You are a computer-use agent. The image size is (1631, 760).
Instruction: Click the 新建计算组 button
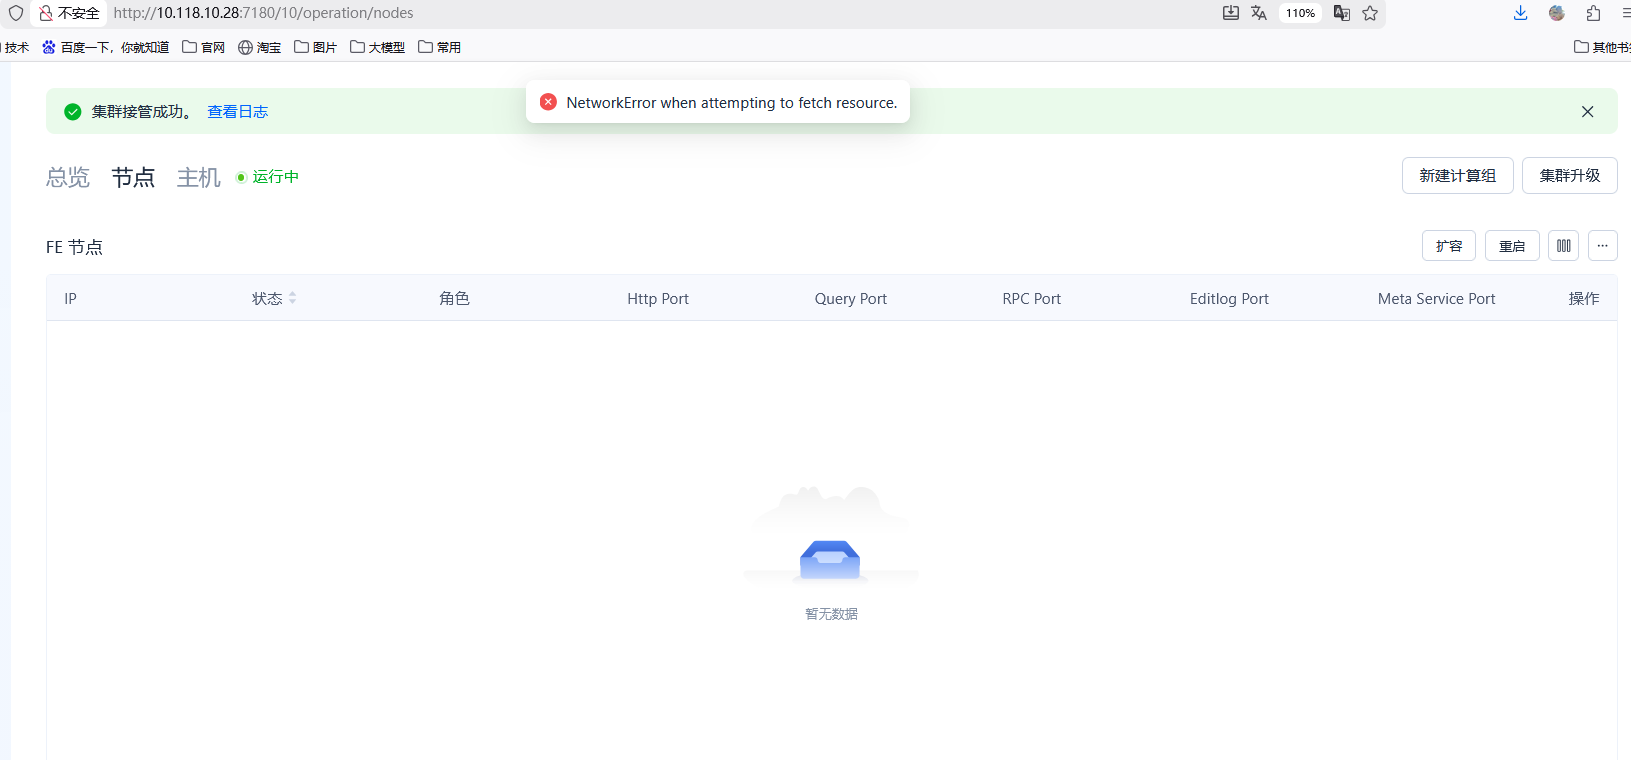(x=1457, y=176)
